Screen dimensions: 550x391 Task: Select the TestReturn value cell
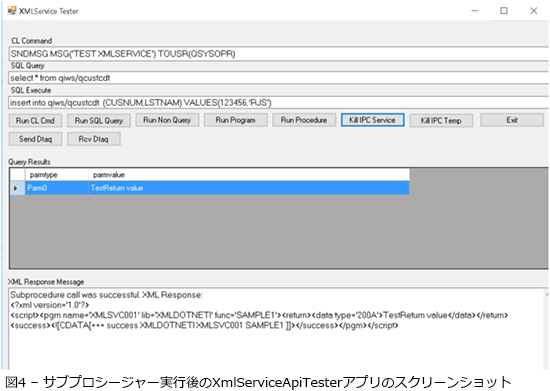click(248, 188)
